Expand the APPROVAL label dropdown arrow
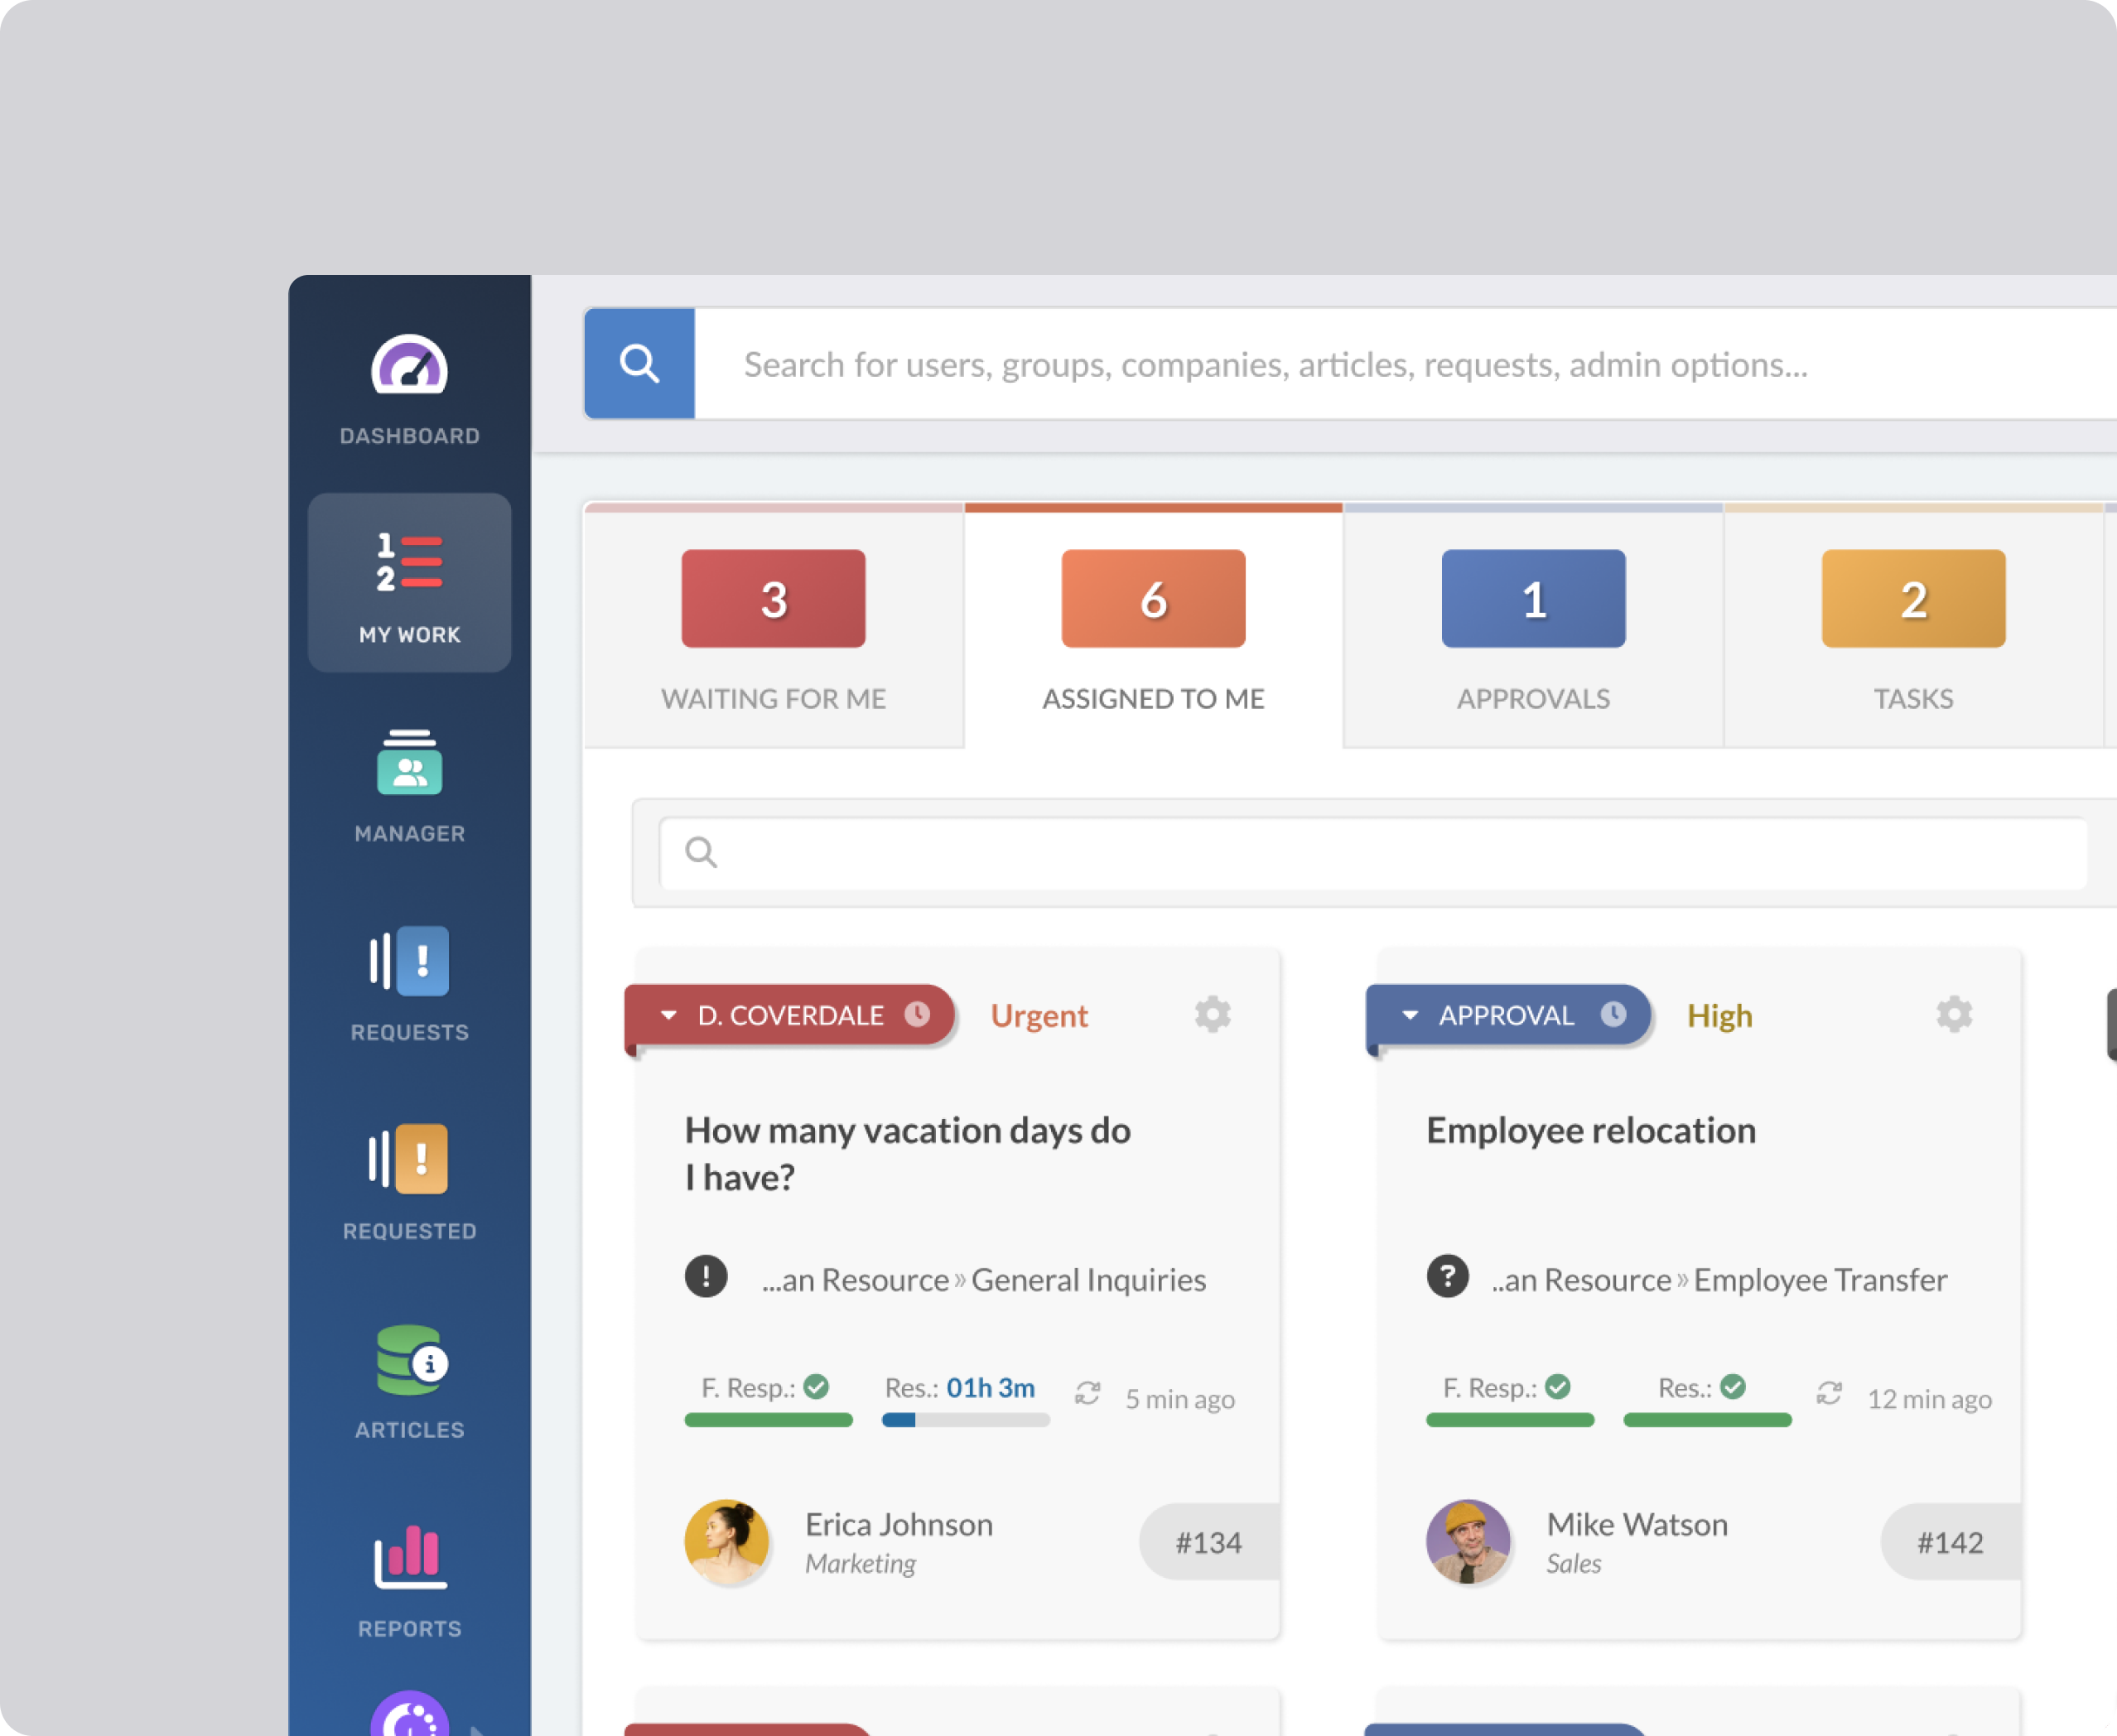2117x1736 pixels. [1409, 1015]
